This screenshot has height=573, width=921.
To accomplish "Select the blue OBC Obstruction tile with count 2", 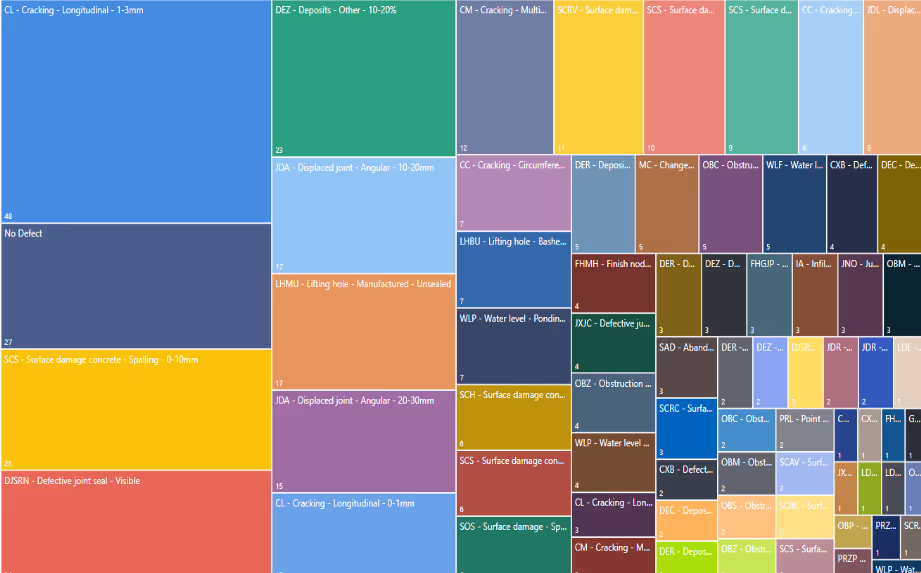I will pyautogui.click(x=747, y=430).
